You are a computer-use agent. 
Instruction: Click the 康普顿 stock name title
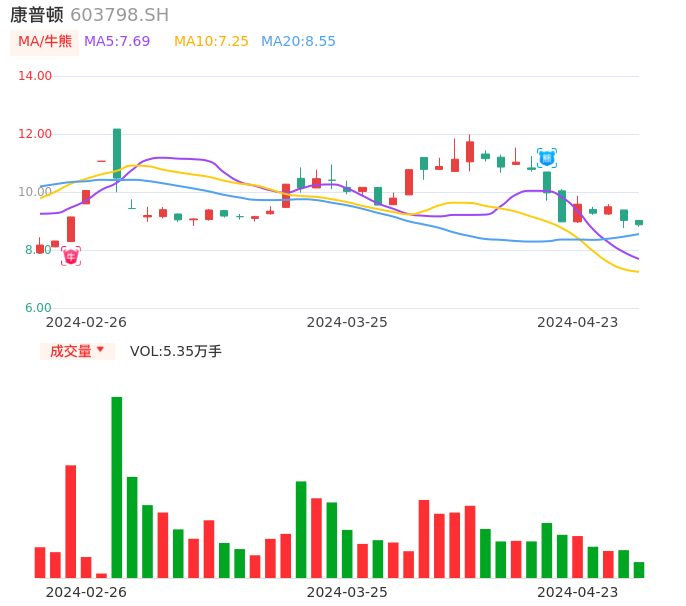pyautogui.click(x=37, y=15)
